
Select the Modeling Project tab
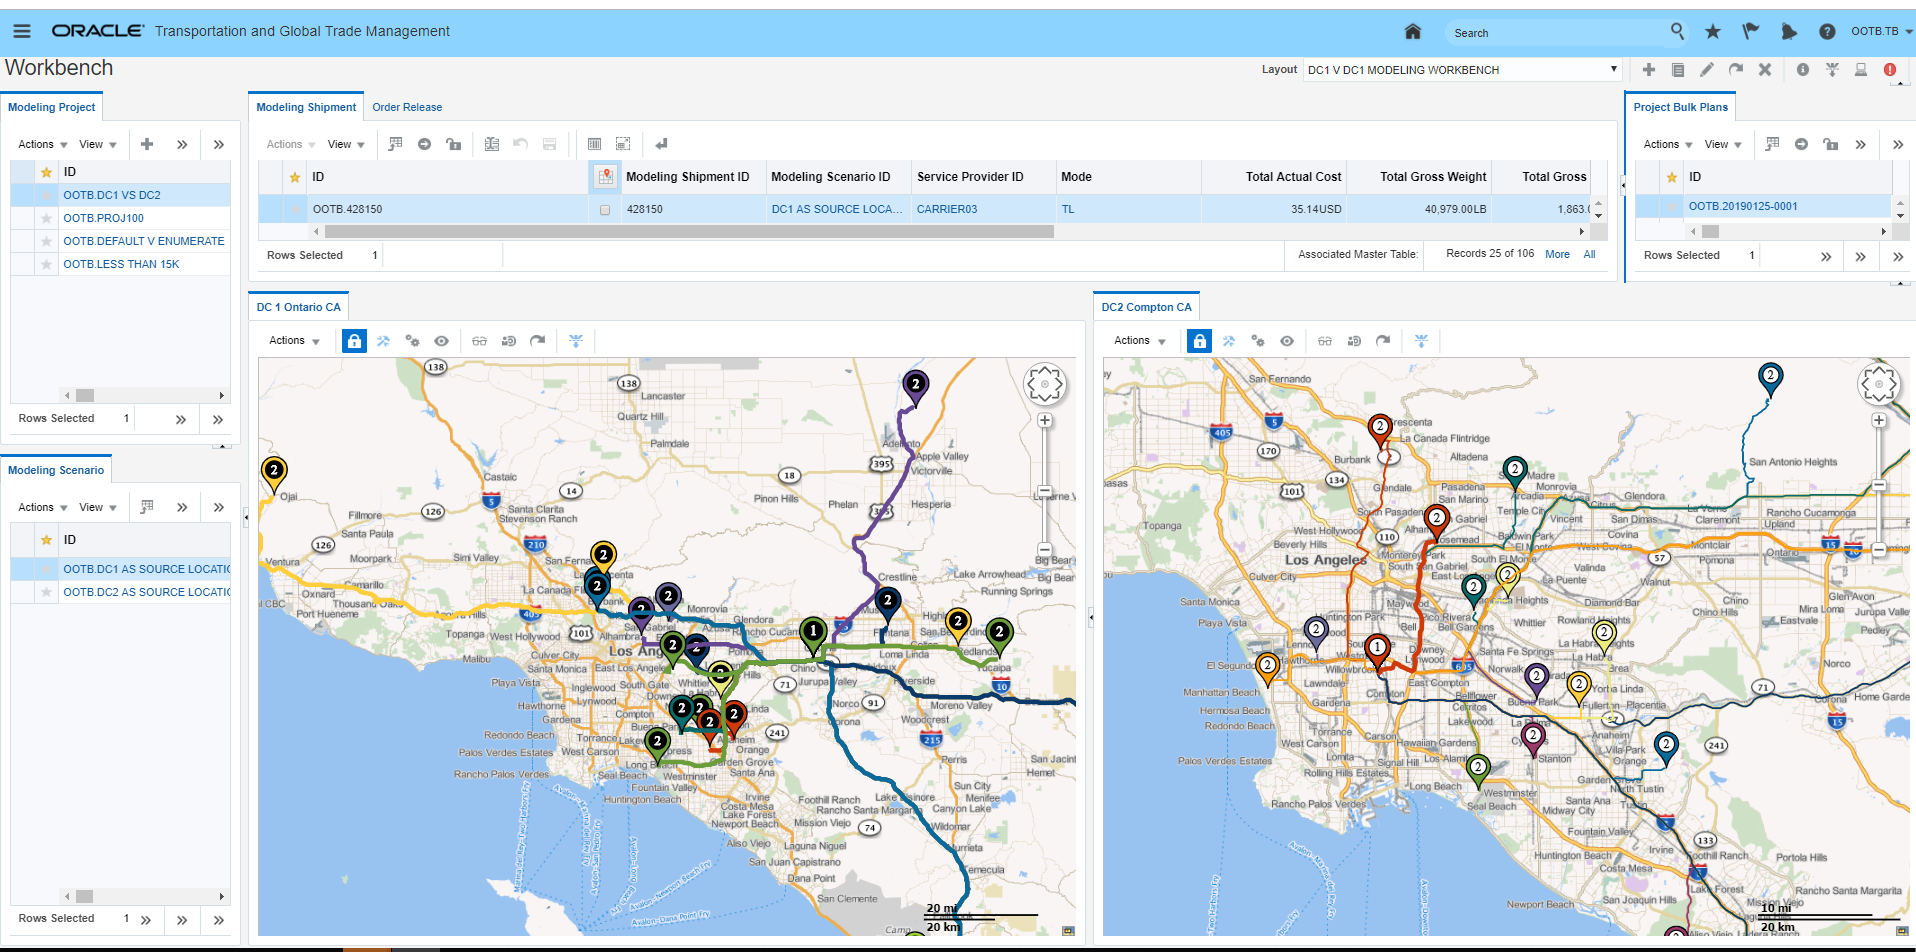coord(52,107)
